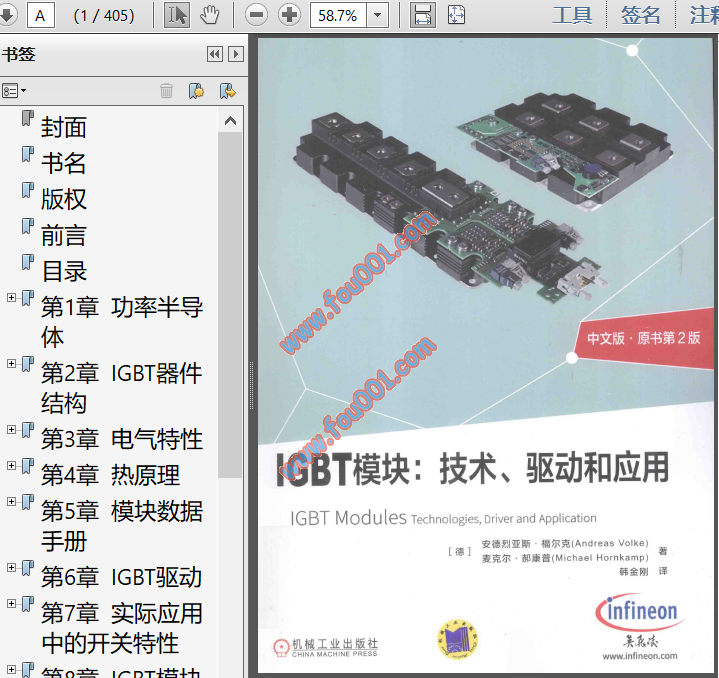
Task: Open the 签名 sign pane
Action: point(641,16)
